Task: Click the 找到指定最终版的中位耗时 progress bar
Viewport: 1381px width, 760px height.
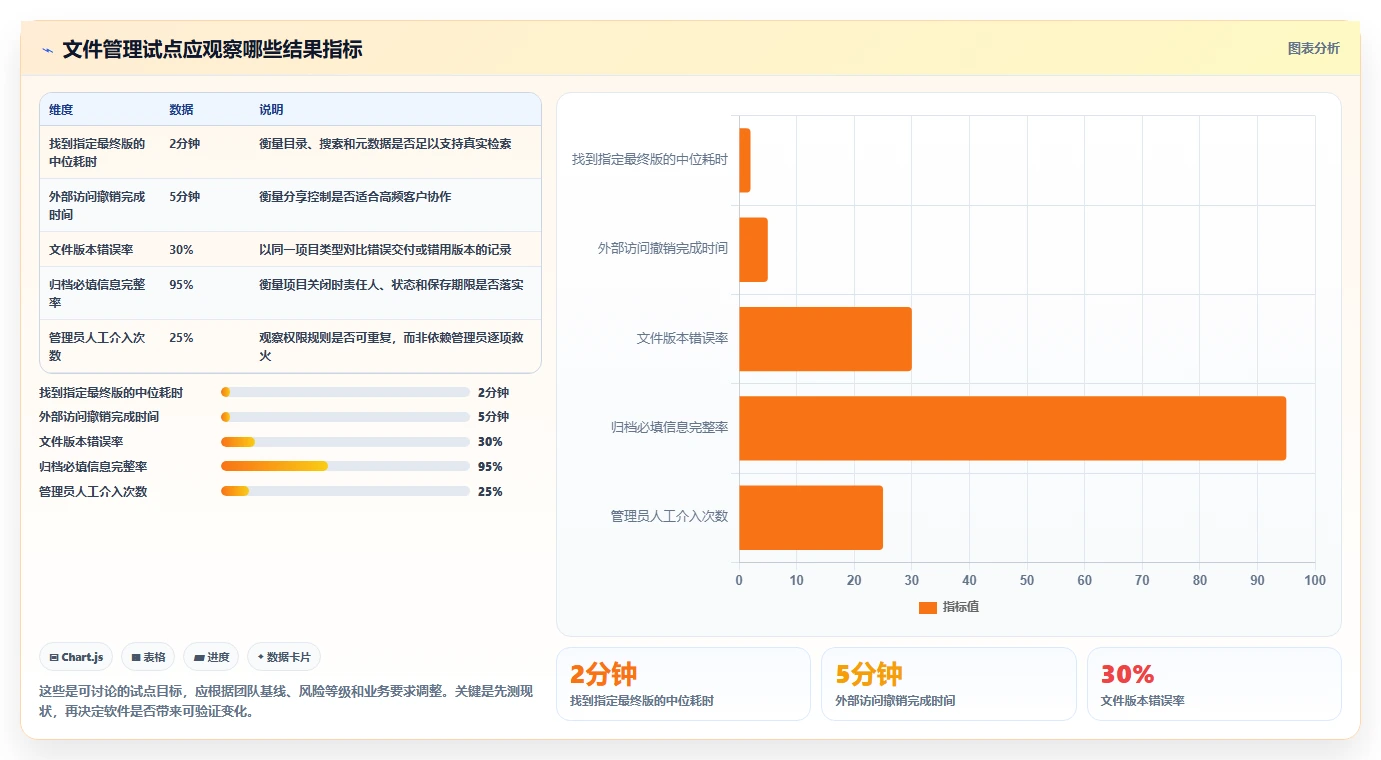Action: [345, 392]
